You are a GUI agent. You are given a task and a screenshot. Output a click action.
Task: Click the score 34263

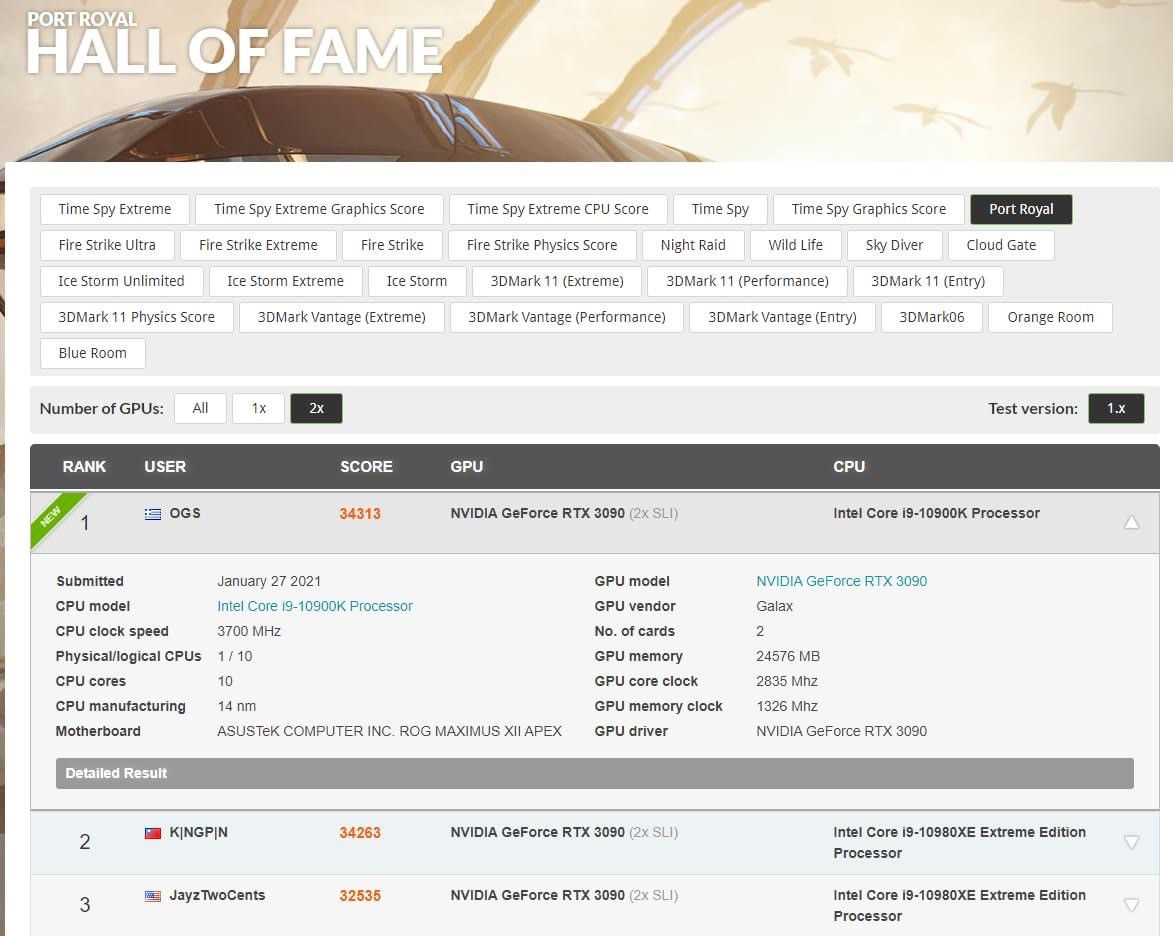tap(360, 833)
